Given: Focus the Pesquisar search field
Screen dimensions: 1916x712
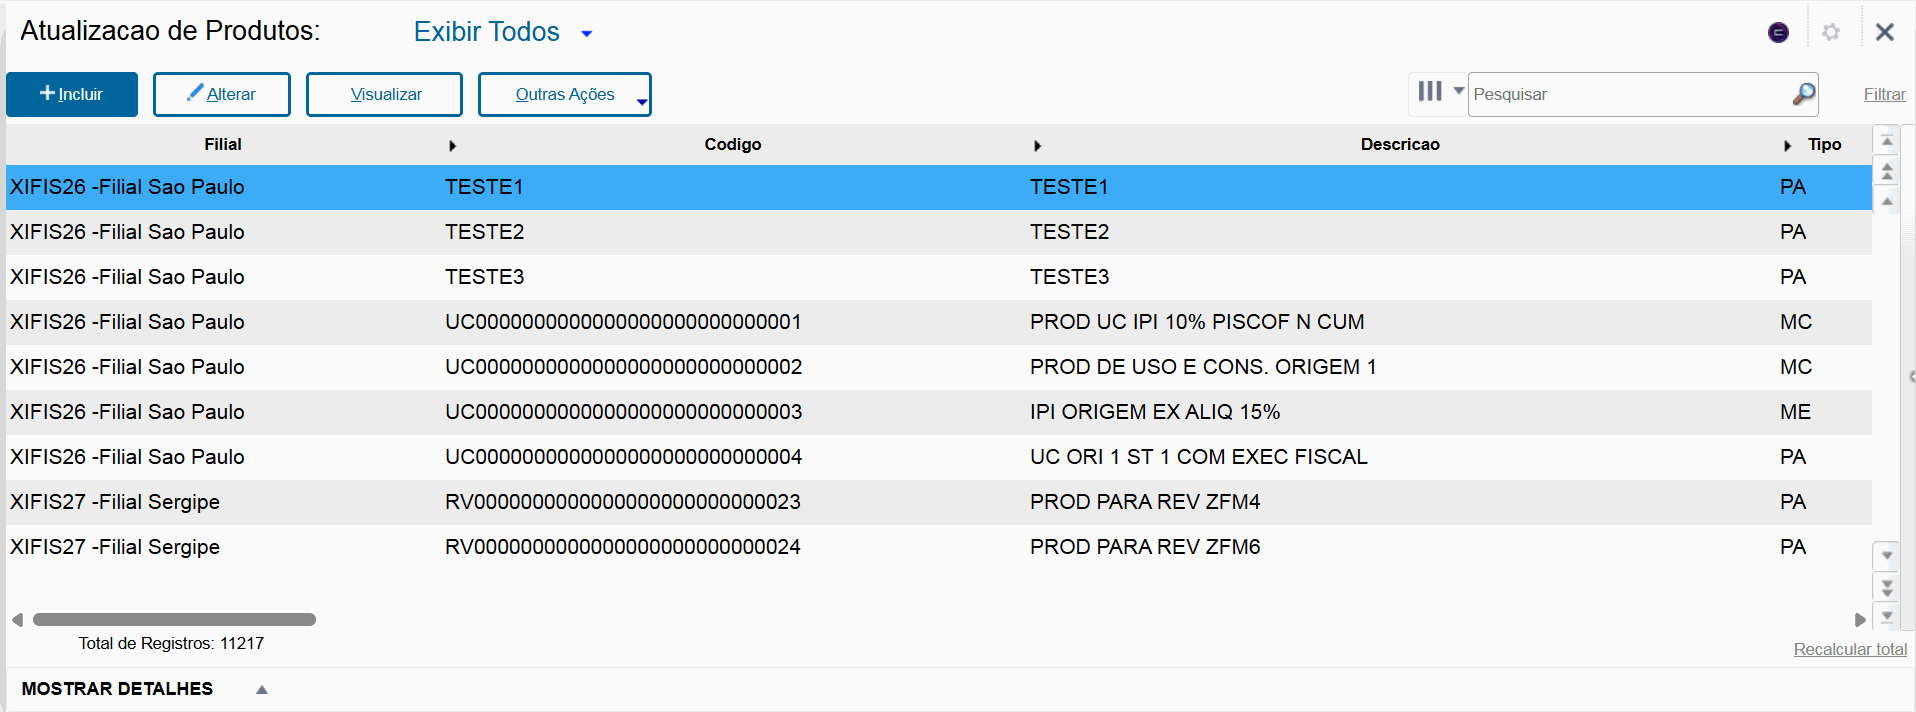Looking at the screenshot, I should pyautogui.click(x=1630, y=94).
